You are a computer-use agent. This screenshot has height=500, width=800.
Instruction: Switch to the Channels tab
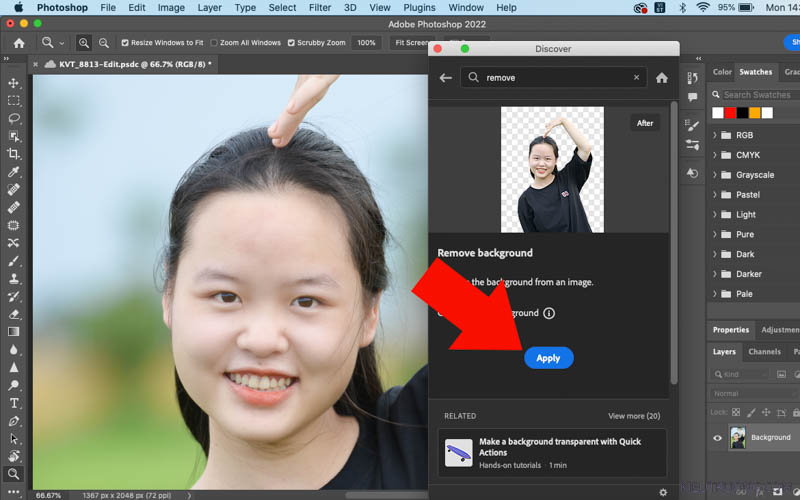764,352
